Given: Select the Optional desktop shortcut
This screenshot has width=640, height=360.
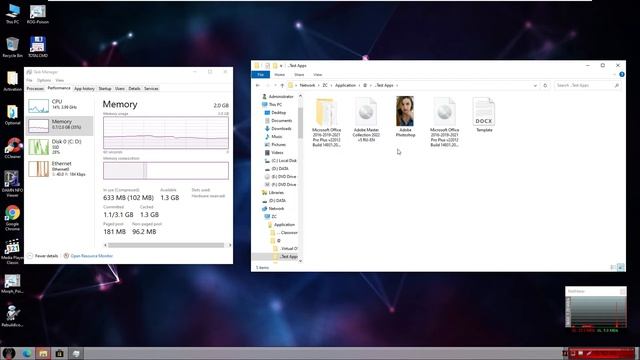Looking at the screenshot, I should pyautogui.click(x=12, y=115).
